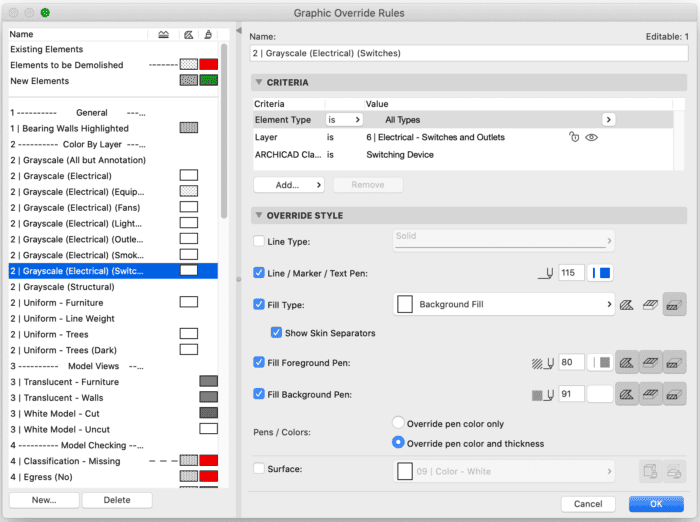Select rule 4 | Classification - Missing

point(113,461)
